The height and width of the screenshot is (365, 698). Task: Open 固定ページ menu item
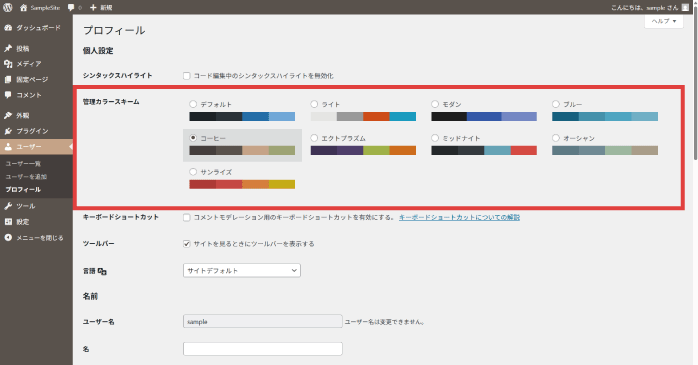pos(37,79)
